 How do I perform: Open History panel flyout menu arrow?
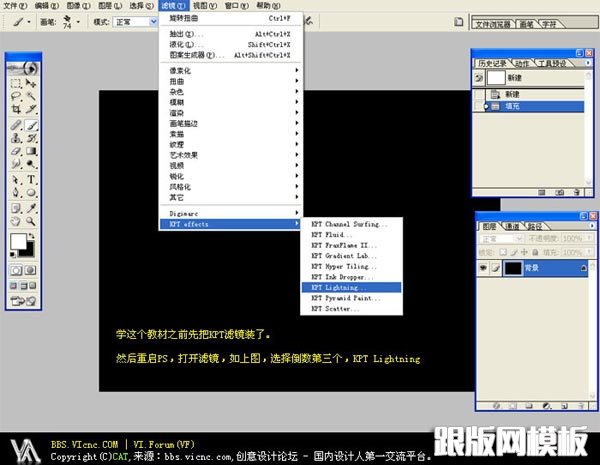coord(588,62)
